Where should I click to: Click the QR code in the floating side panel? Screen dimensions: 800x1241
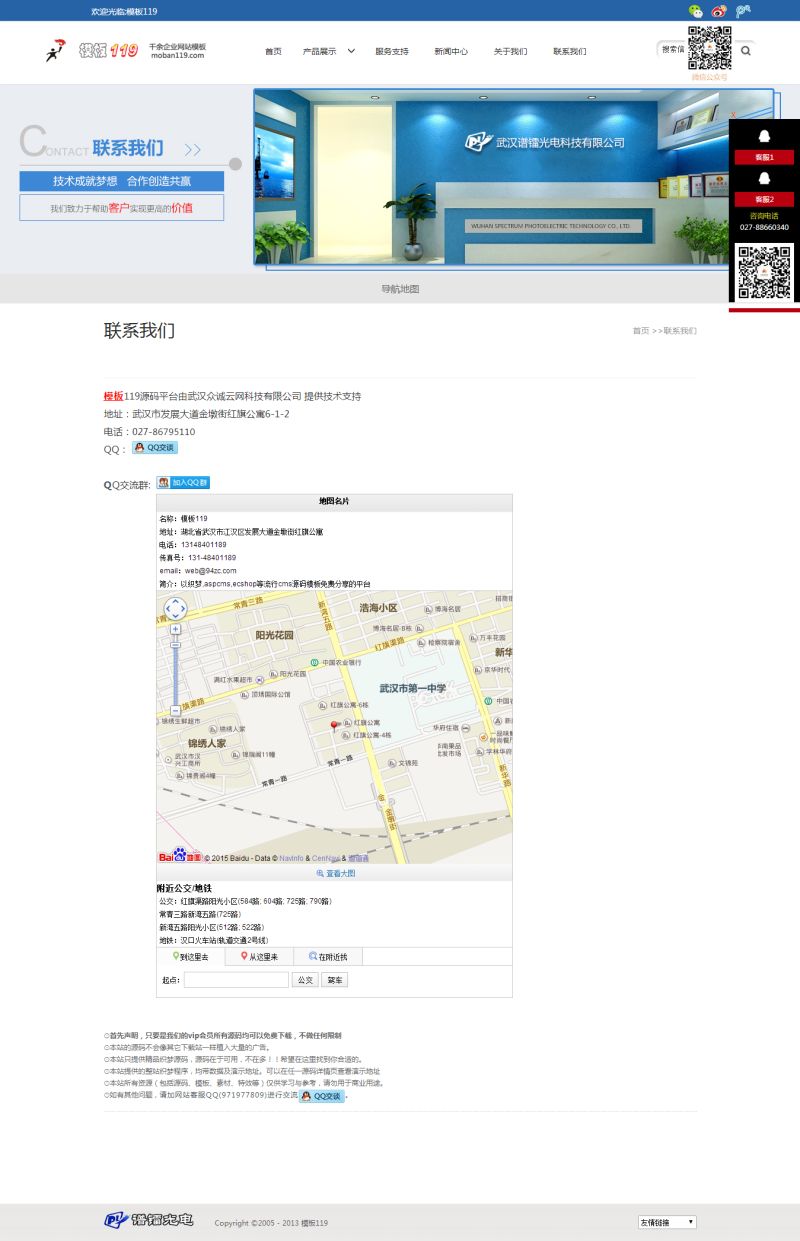764,271
